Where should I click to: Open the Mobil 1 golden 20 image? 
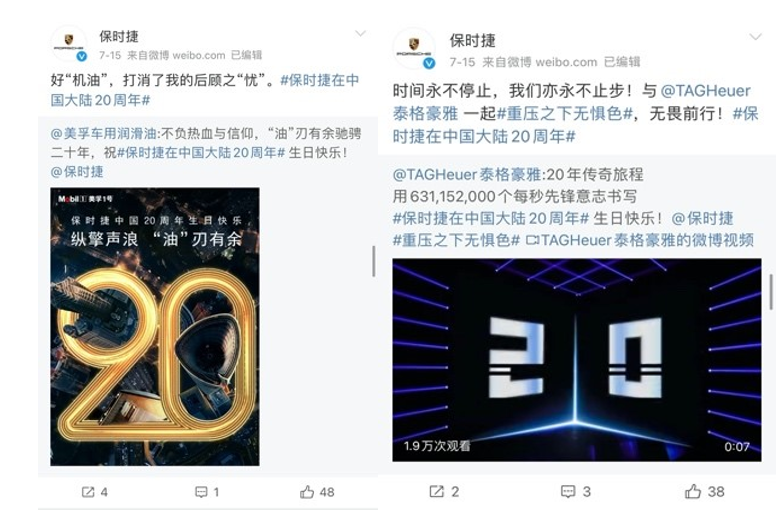click(x=155, y=327)
